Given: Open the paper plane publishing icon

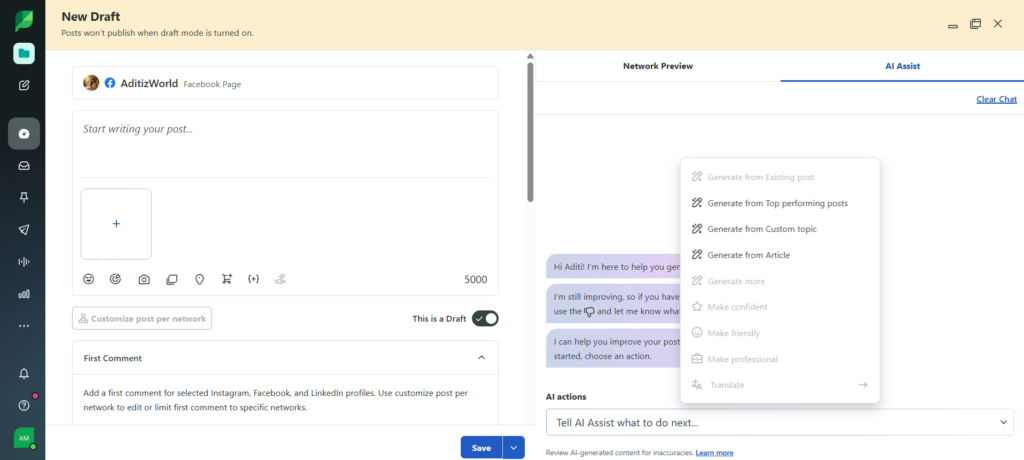Looking at the screenshot, I should (24, 230).
